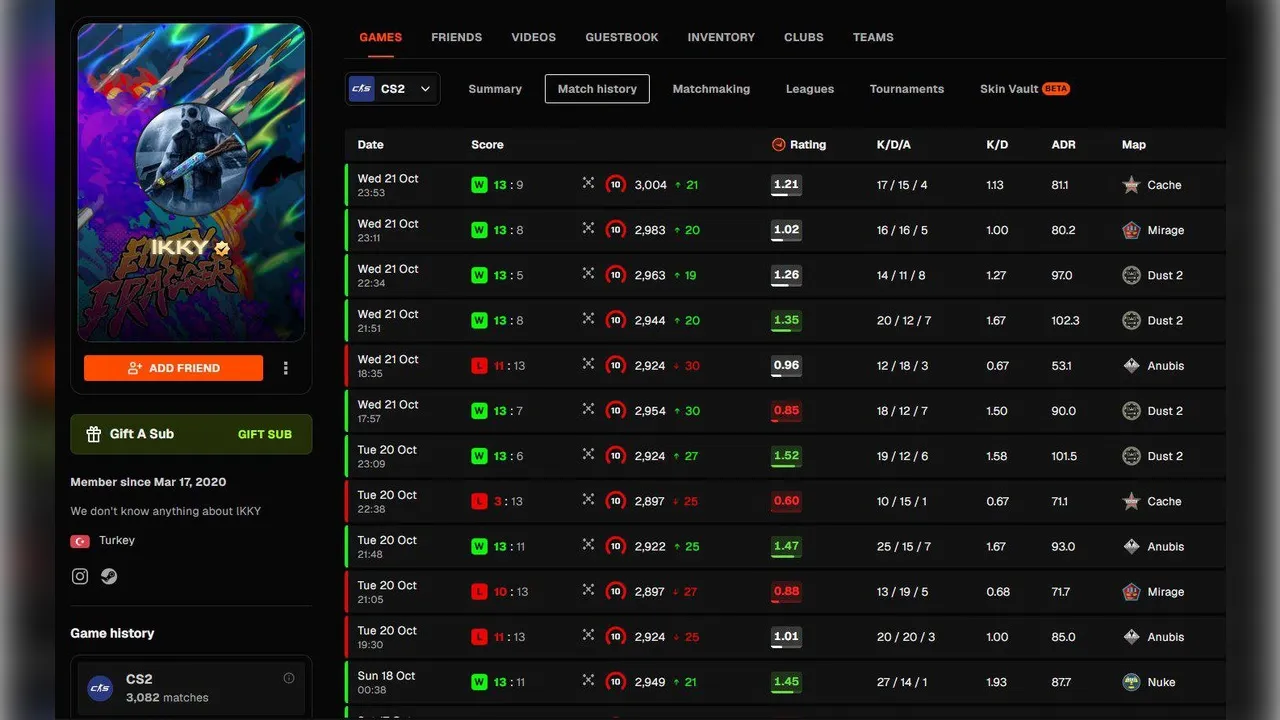The image size is (1280, 720).
Task: Open the VIDEOS tab
Action: pos(533,37)
